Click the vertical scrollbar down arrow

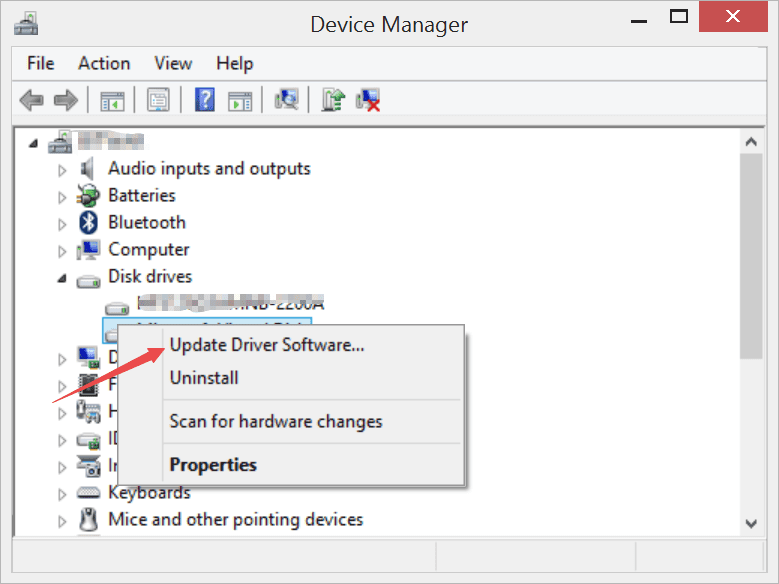(x=751, y=523)
